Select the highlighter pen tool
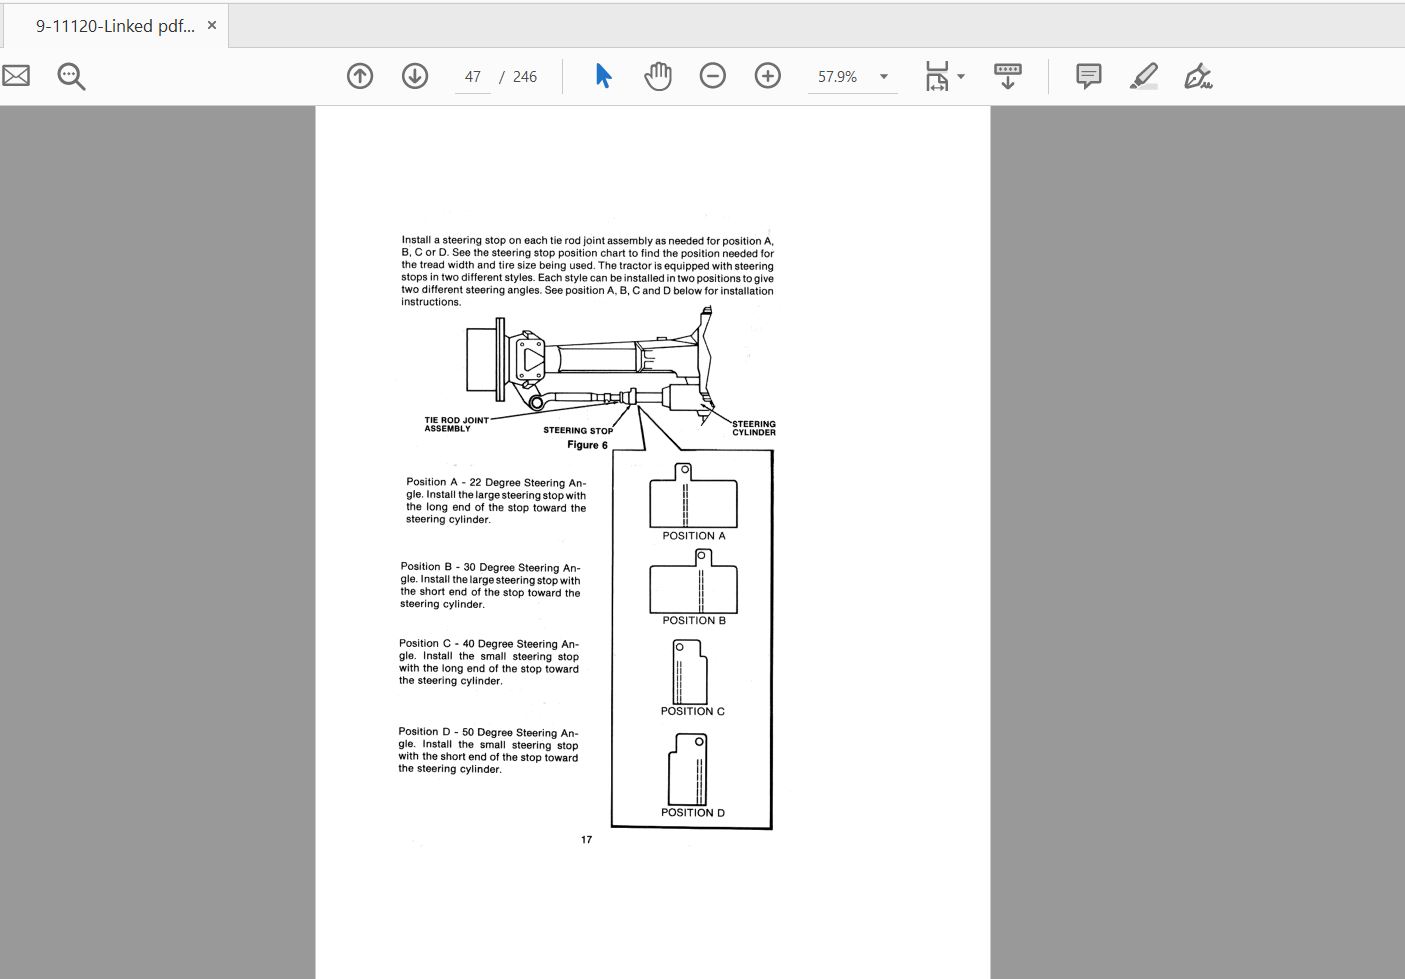This screenshot has width=1405, height=979. 1143,76
